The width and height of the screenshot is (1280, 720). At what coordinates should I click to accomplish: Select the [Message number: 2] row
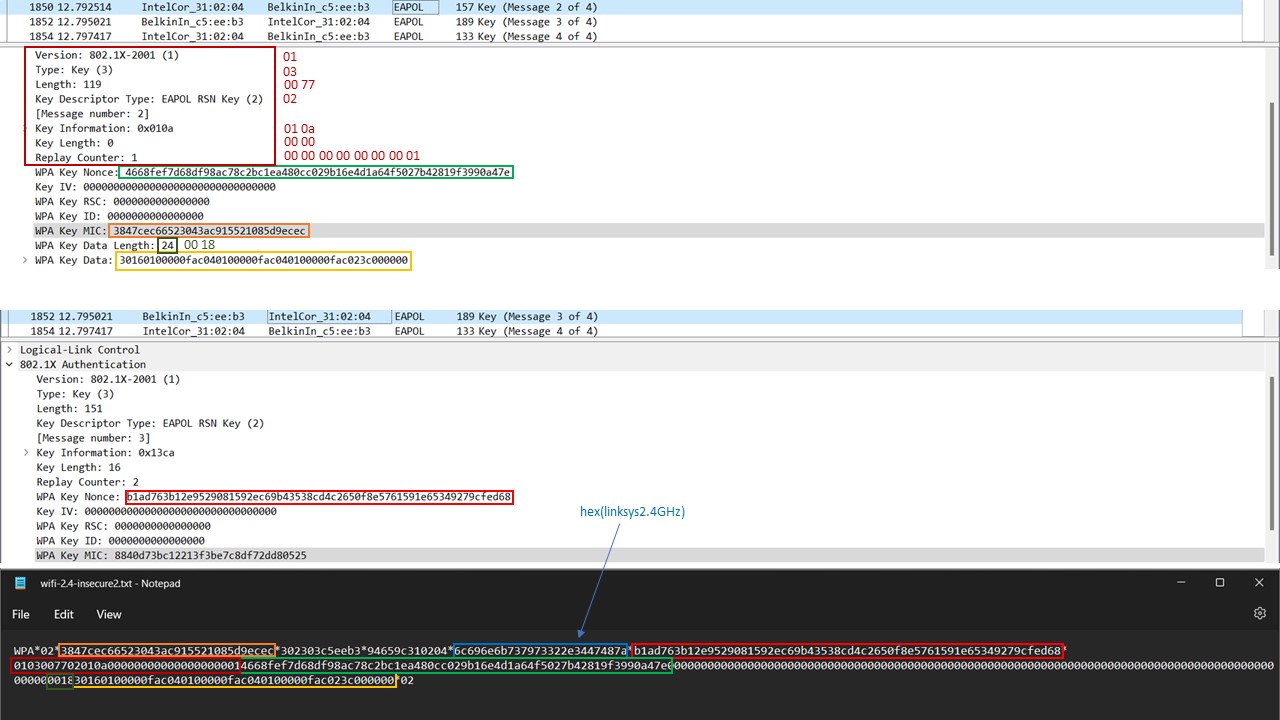click(92, 114)
